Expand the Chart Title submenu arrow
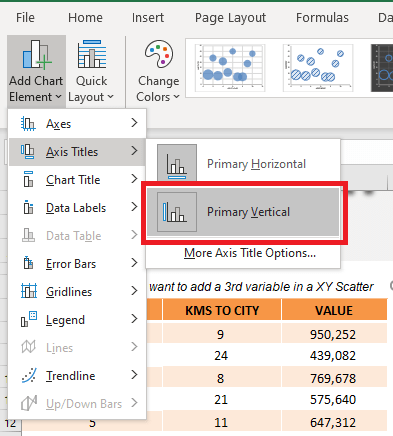Viewport: 393px width, 436px height. point(134,179)
